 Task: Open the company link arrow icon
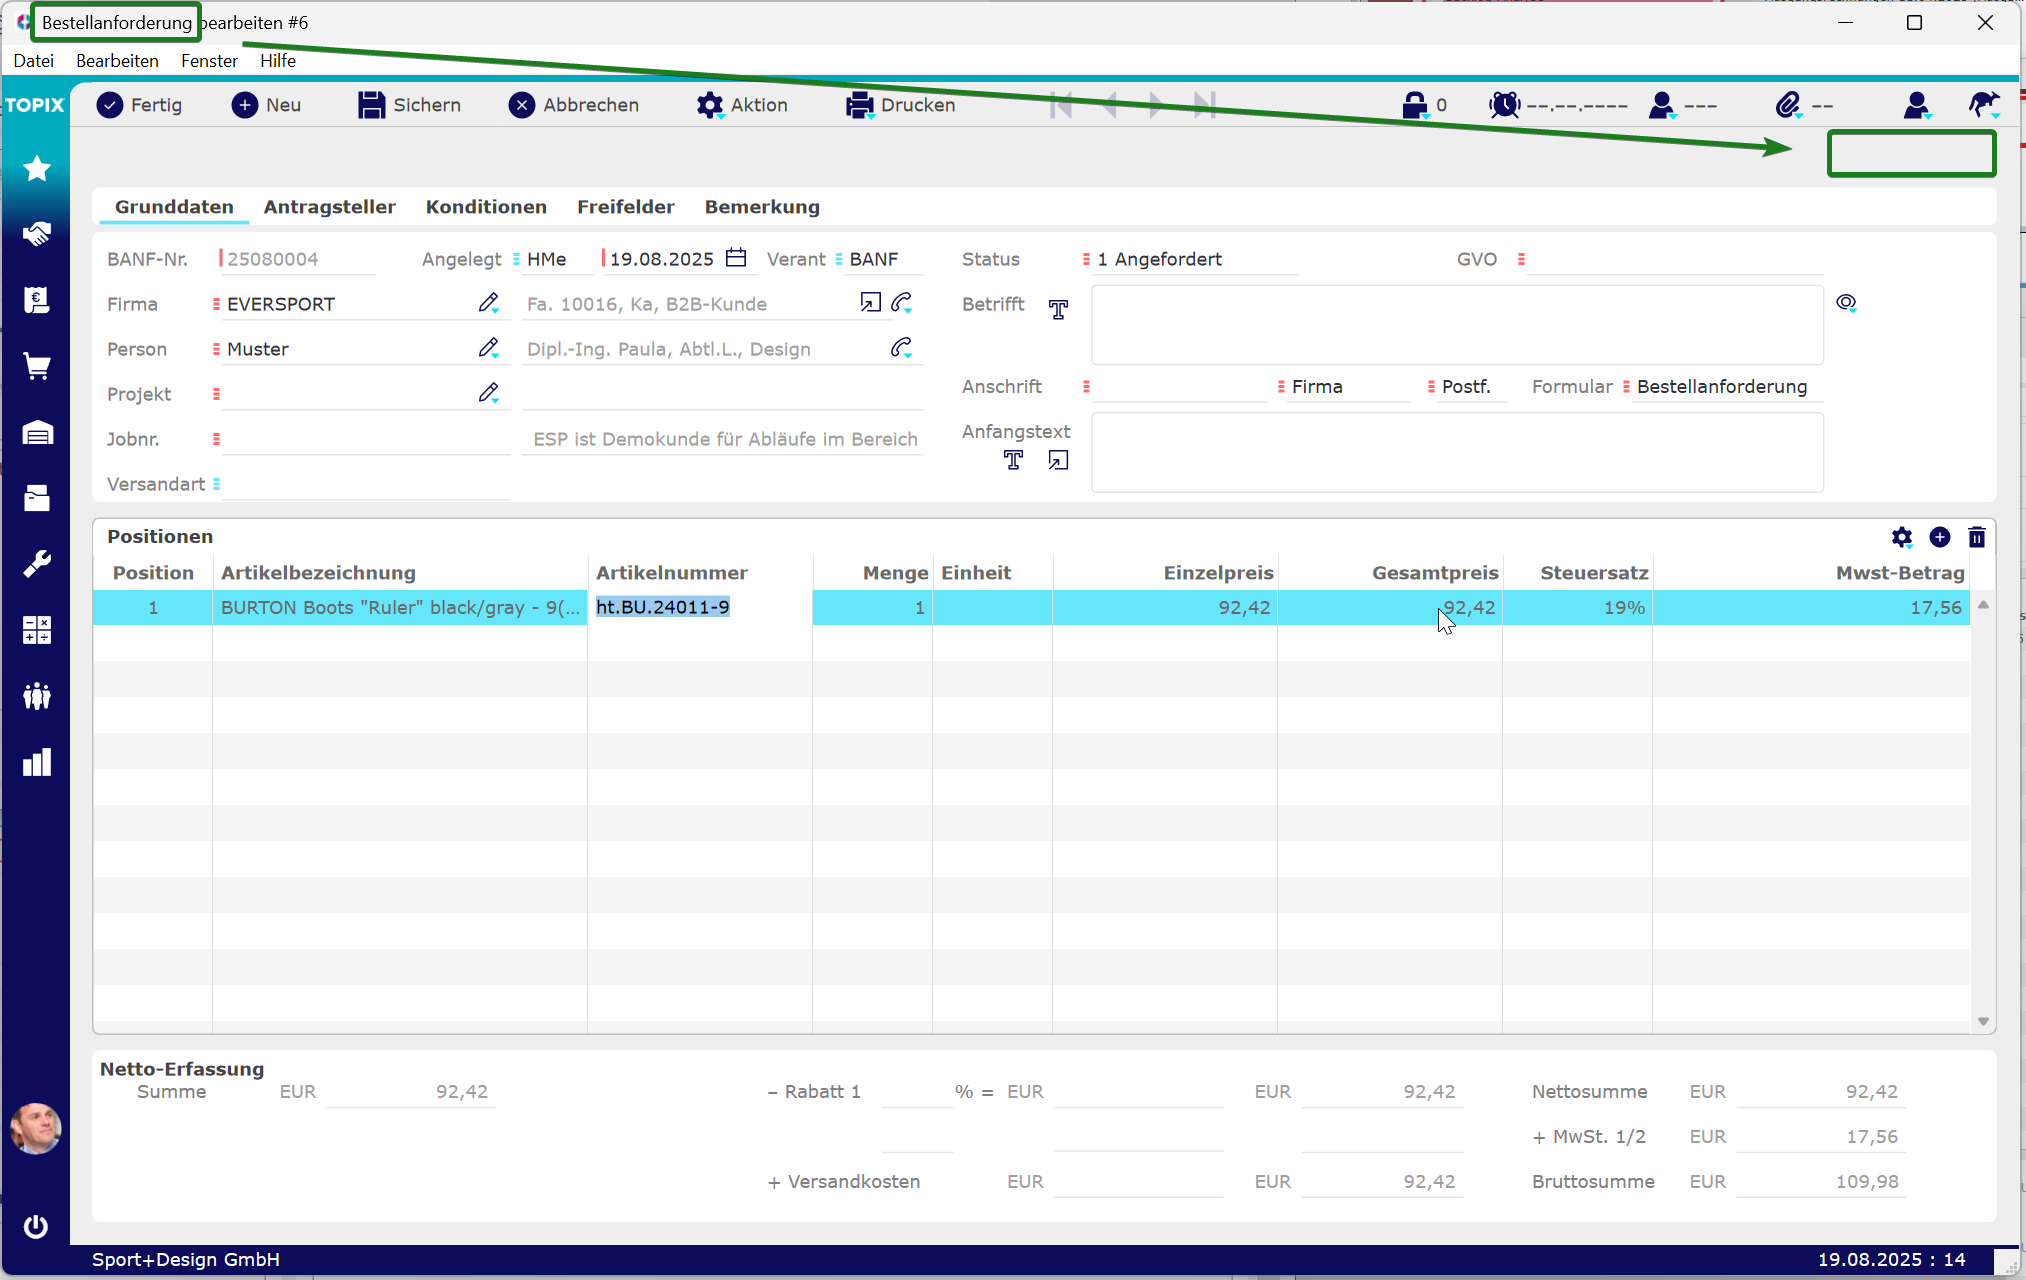(x=870, y=302)
